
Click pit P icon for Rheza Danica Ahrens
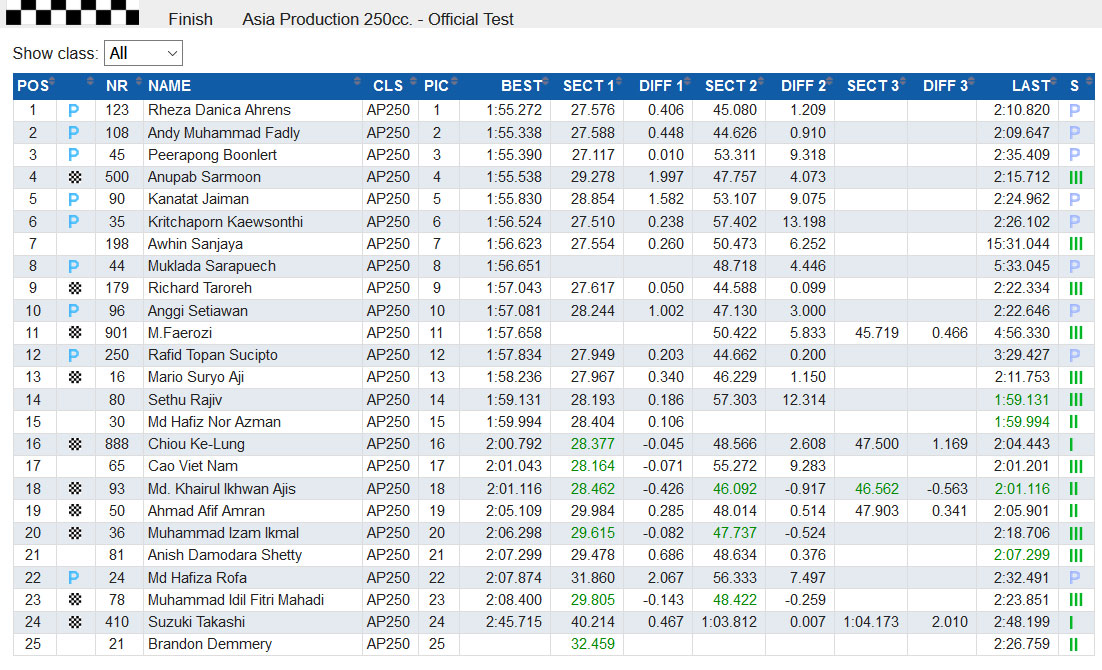[x=74, y=110]
